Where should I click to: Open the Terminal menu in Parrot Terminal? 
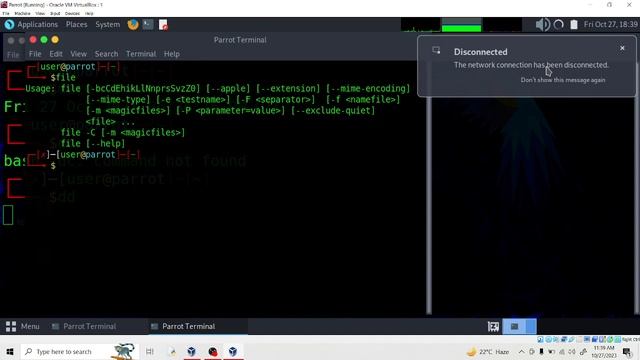click(x=141, y=54)
